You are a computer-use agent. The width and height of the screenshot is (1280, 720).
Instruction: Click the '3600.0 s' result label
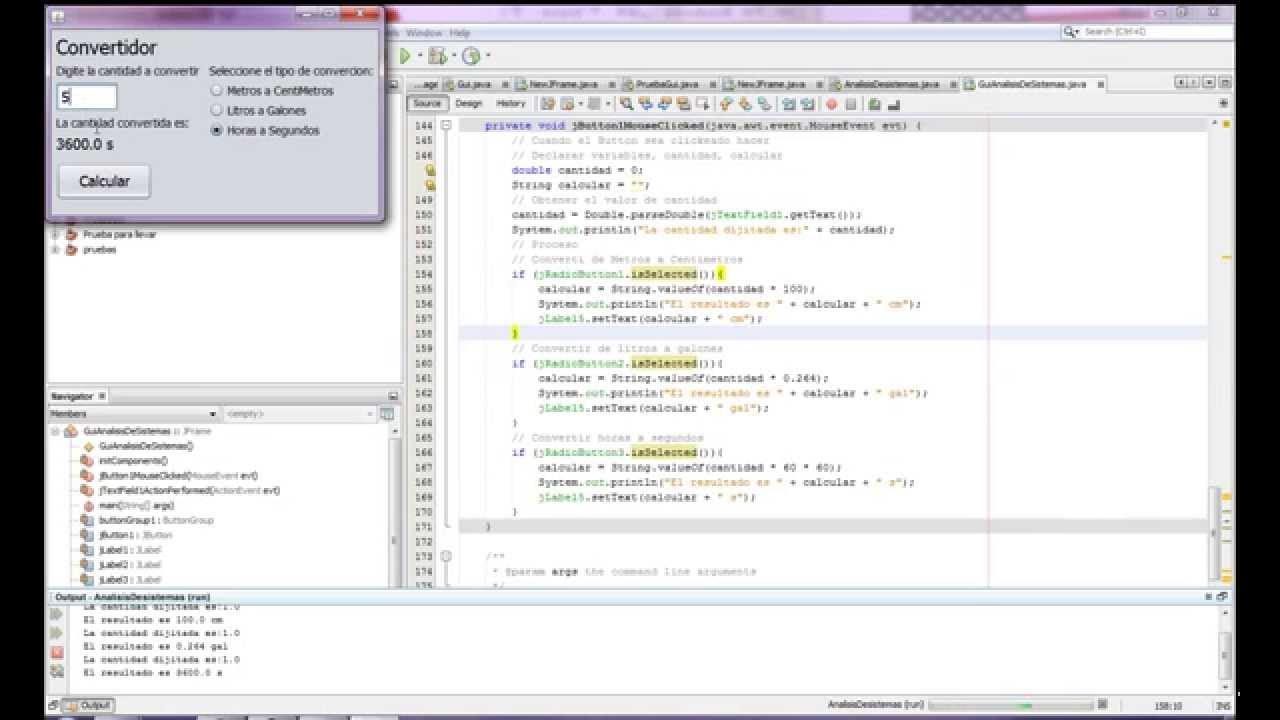85,144
